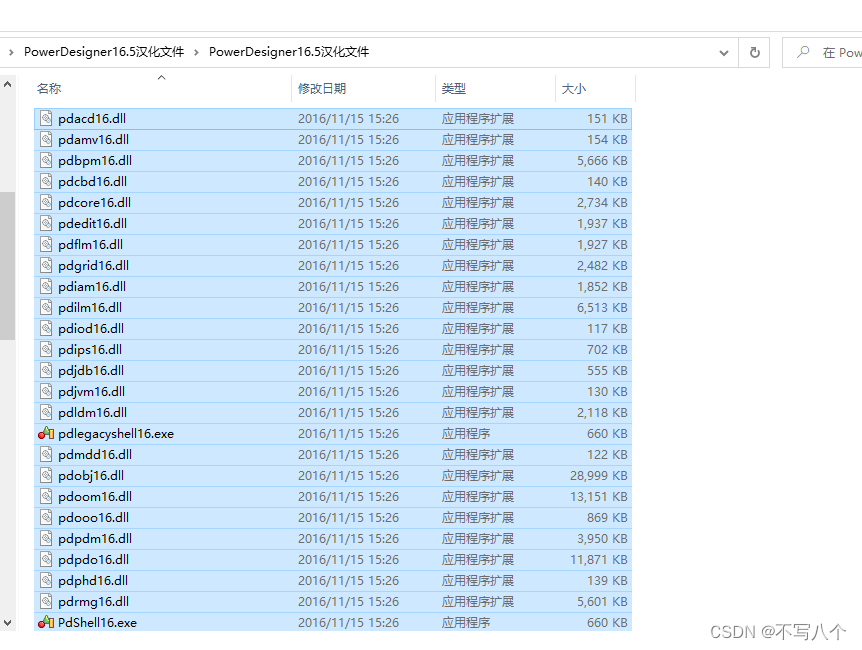Click the pdmdd16.dll file icon
The image size is (862, 650).
46,454
